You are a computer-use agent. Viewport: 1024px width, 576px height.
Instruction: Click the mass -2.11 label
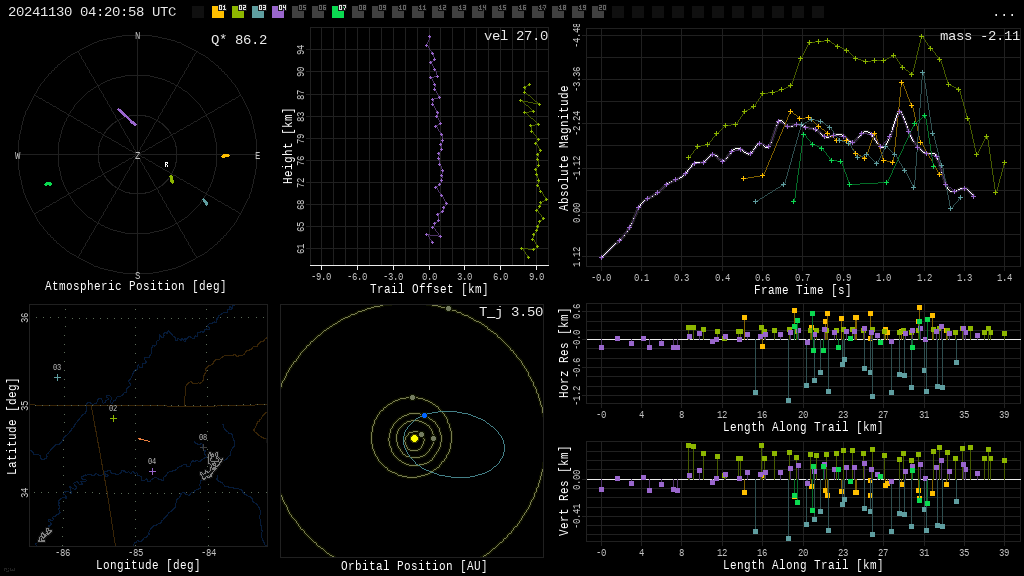click(980, 36)
